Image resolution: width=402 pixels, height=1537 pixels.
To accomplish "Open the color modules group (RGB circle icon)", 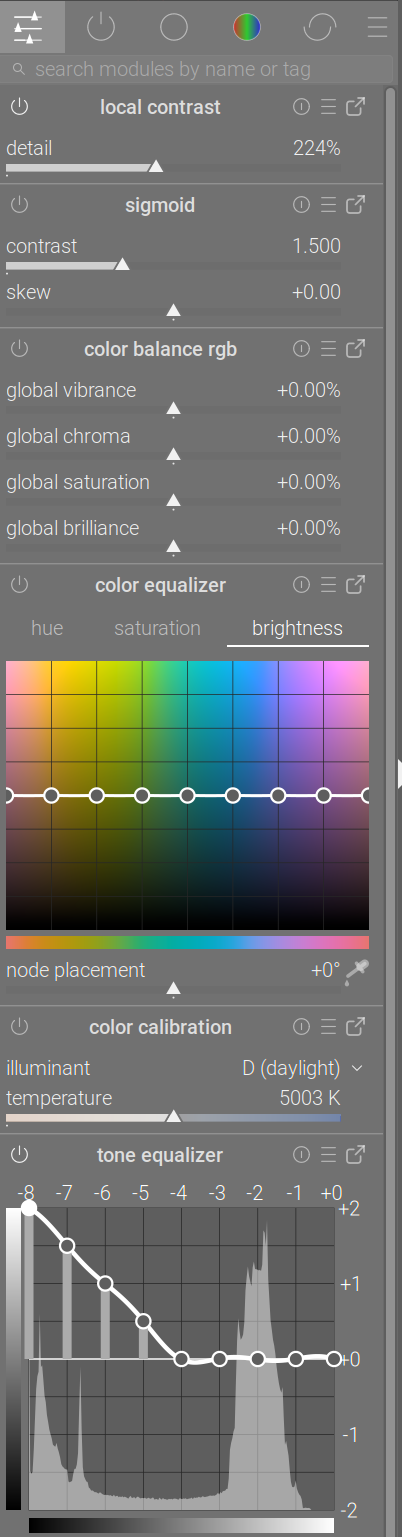I will [x=246, y=27].
